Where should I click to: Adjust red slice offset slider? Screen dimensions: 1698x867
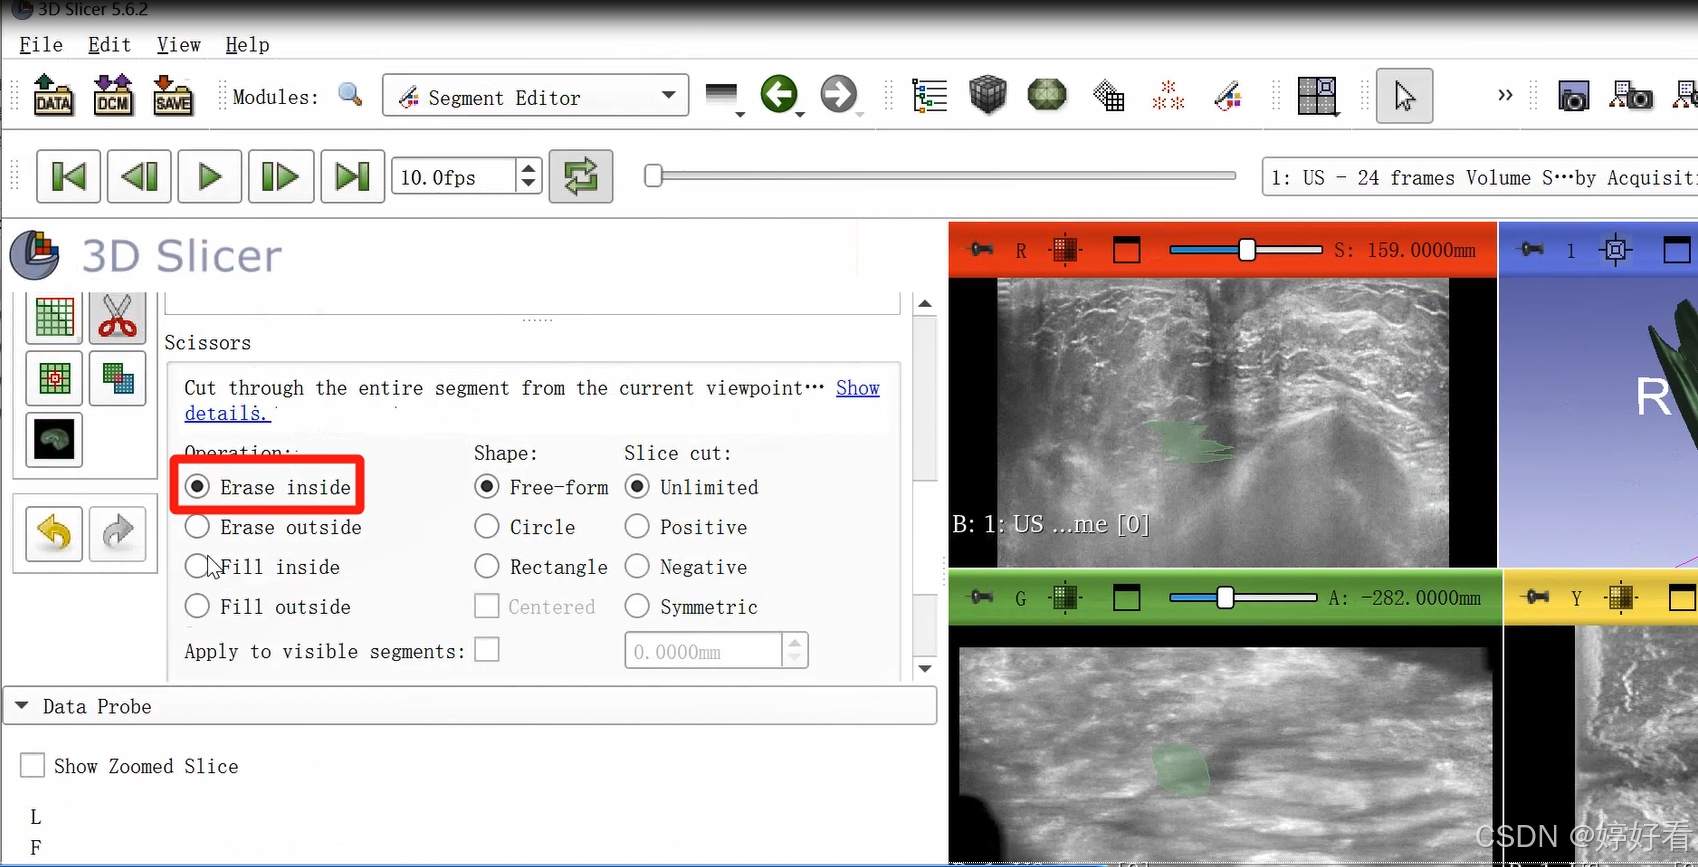(1246, 249)
